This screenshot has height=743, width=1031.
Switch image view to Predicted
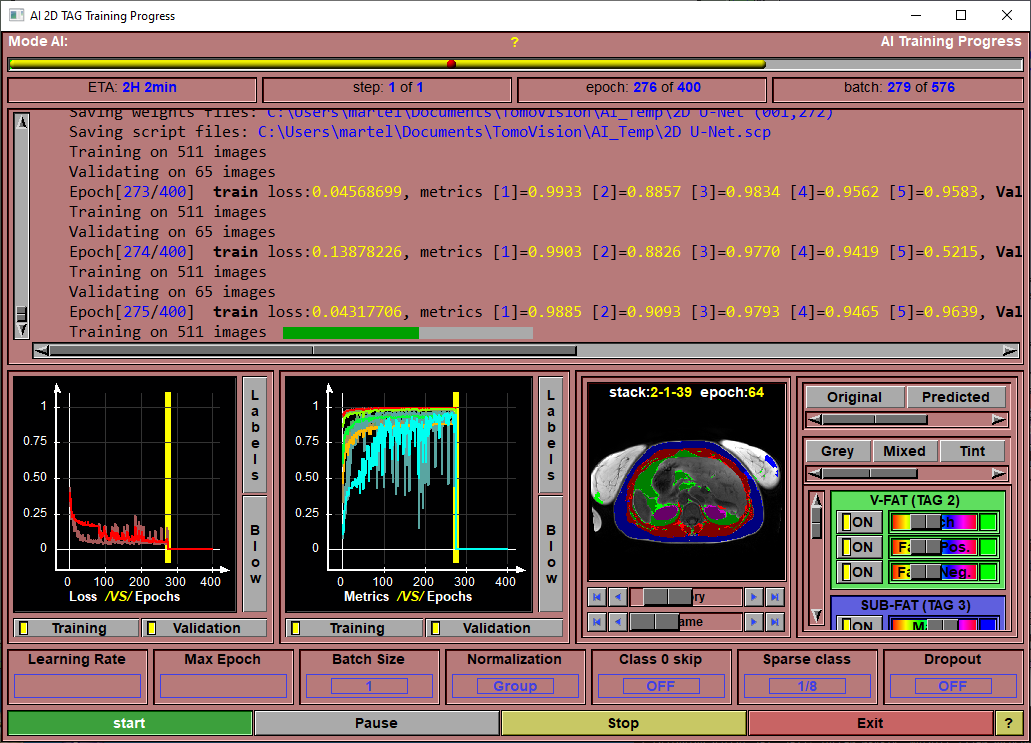pyautogui.click(x=955, y=397)
